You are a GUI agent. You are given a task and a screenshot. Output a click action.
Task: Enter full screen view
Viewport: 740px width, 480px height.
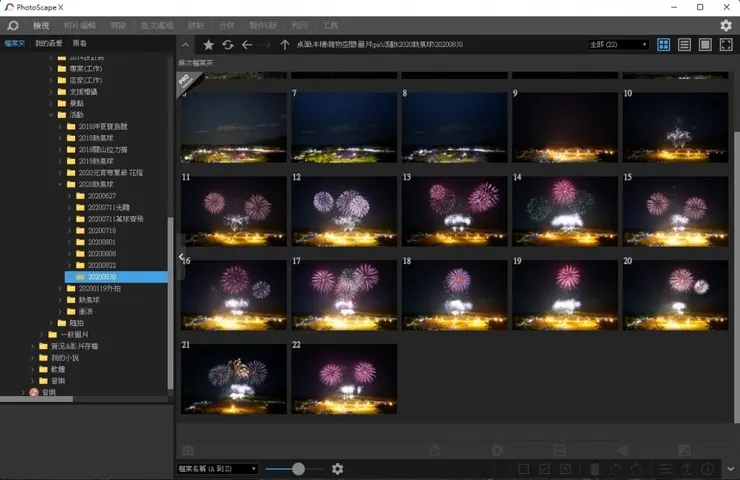point(726,45)
